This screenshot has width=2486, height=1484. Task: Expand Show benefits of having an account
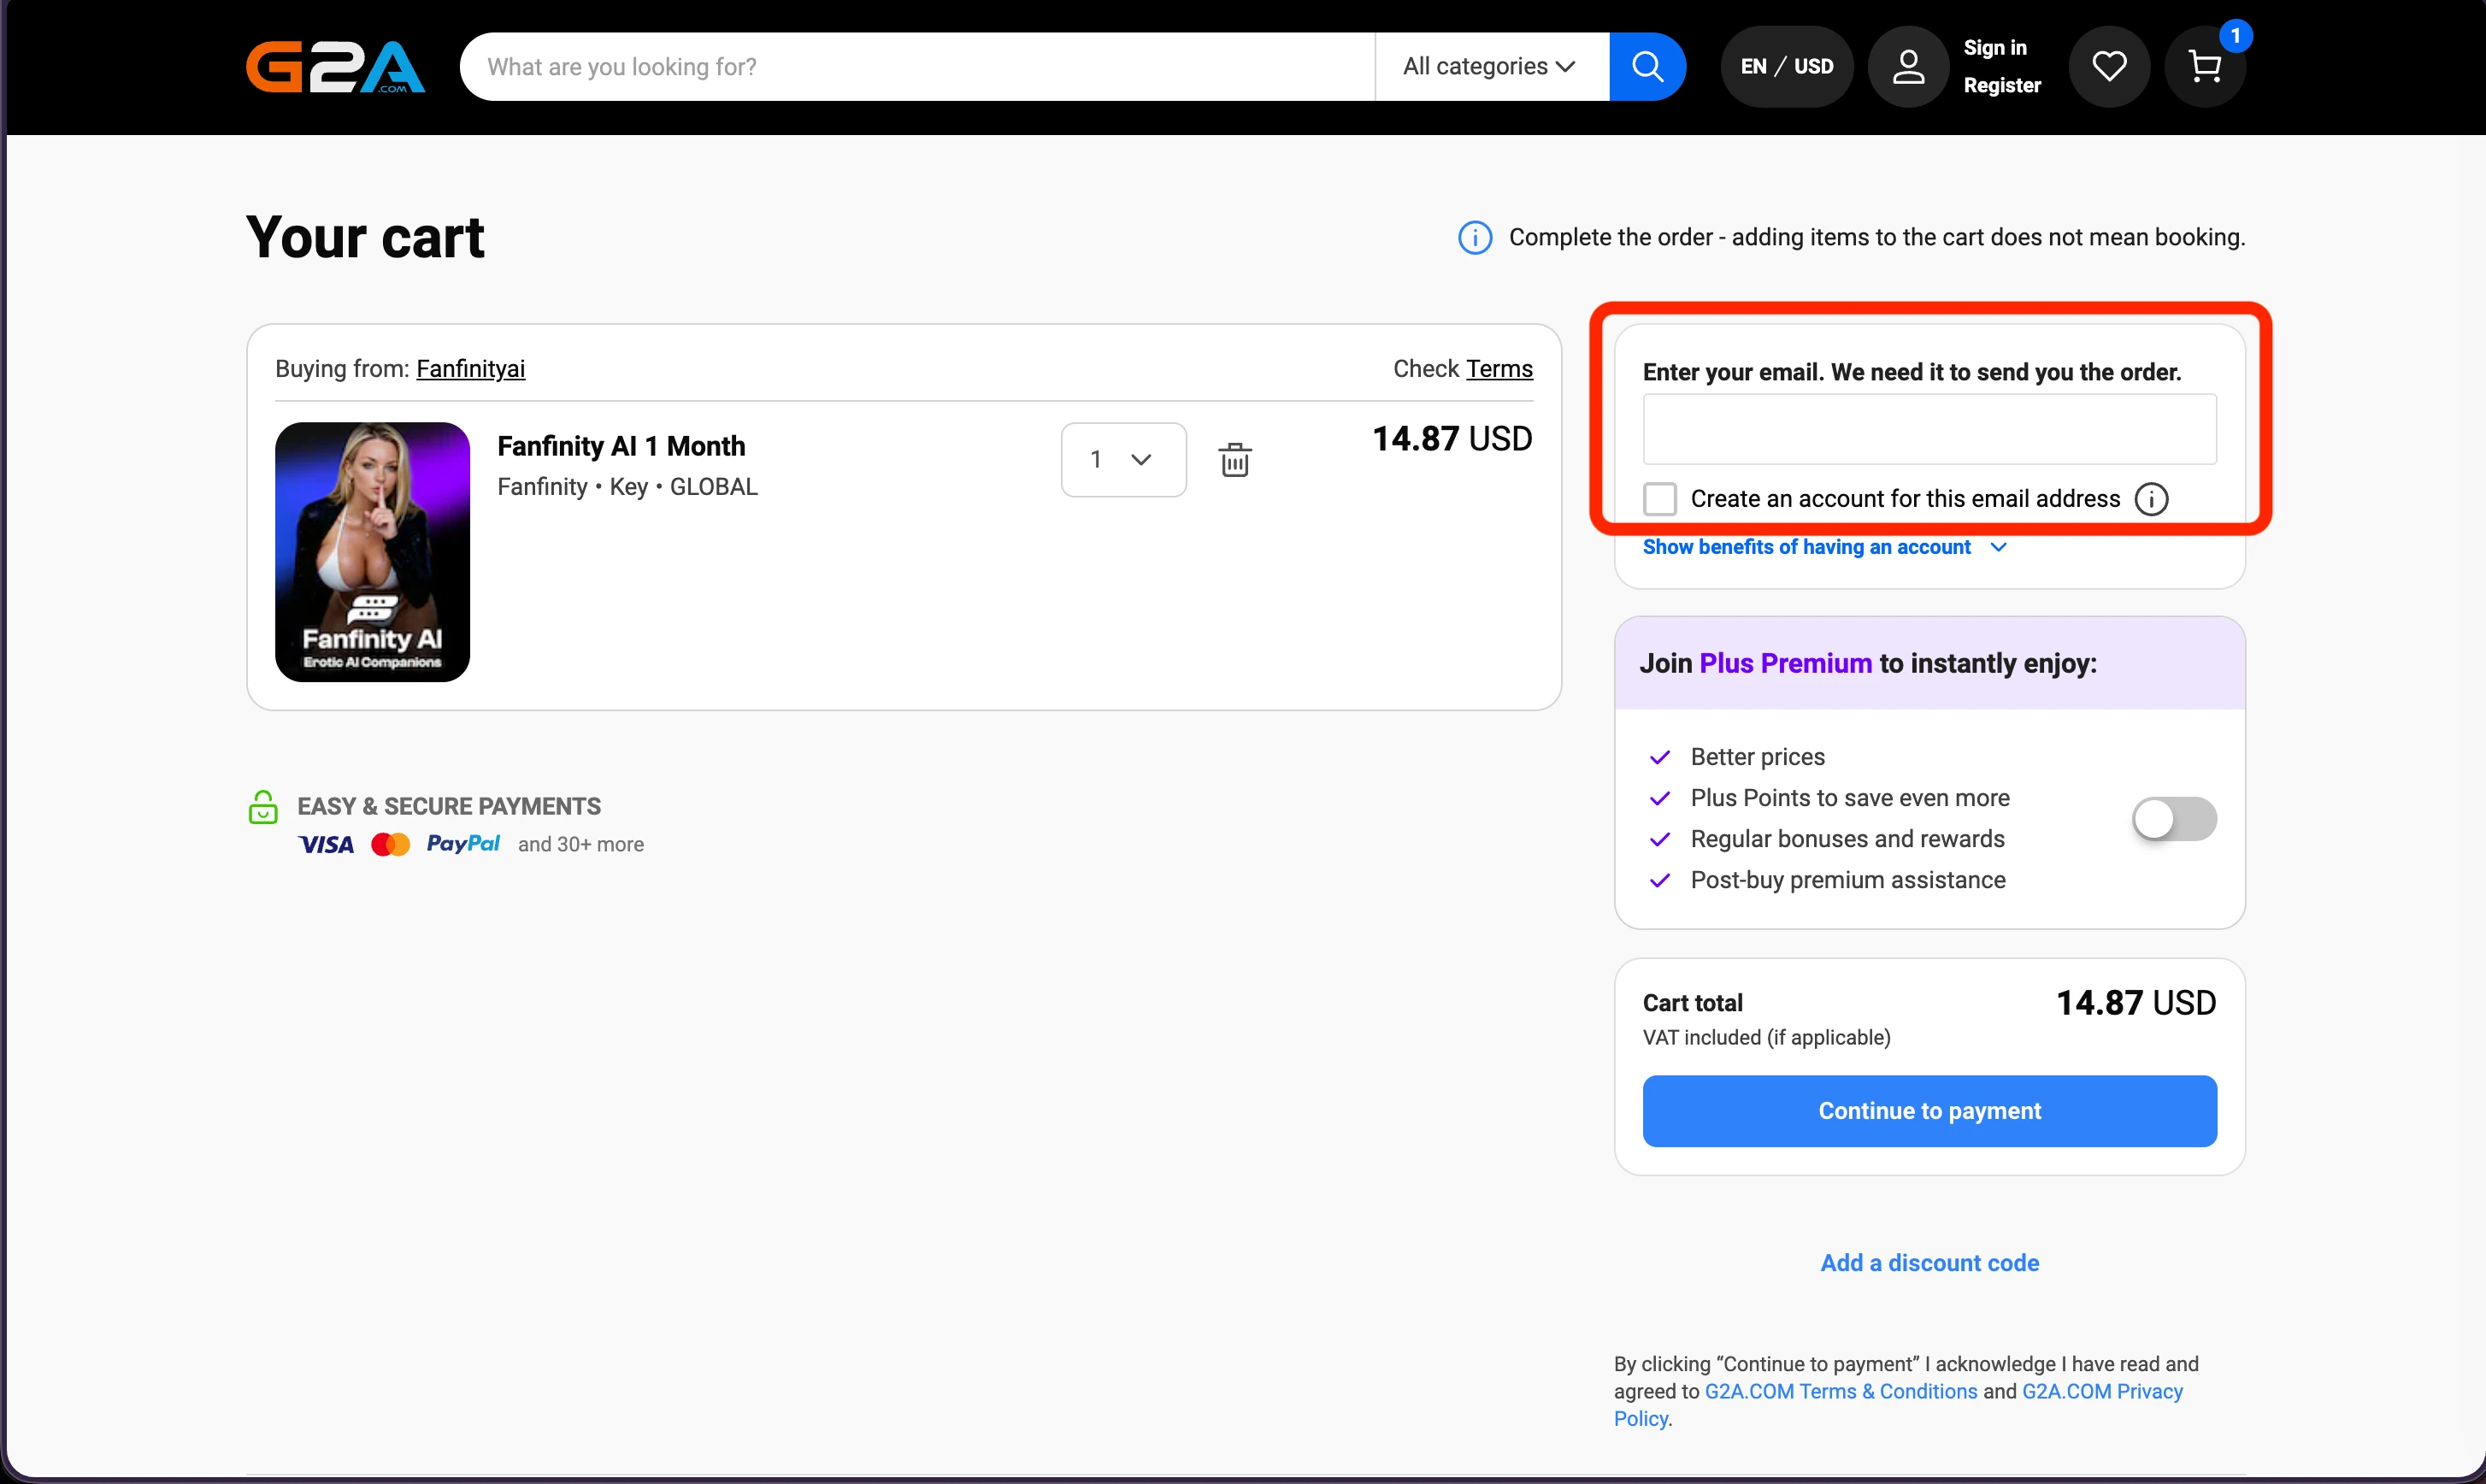pos(1824,547)
